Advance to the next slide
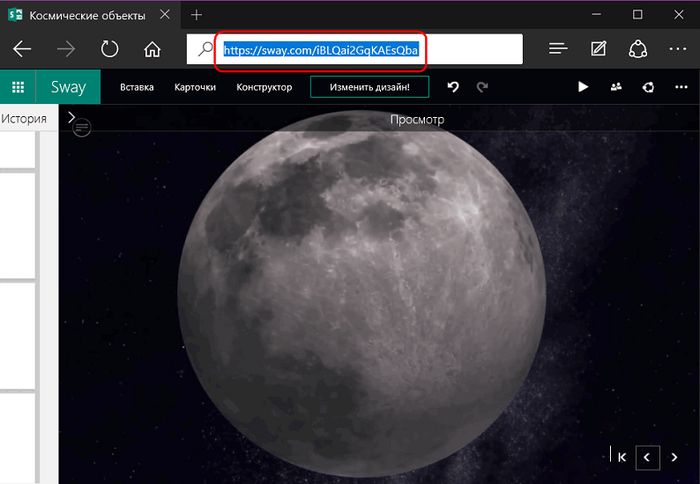 [x=674, y=457]
